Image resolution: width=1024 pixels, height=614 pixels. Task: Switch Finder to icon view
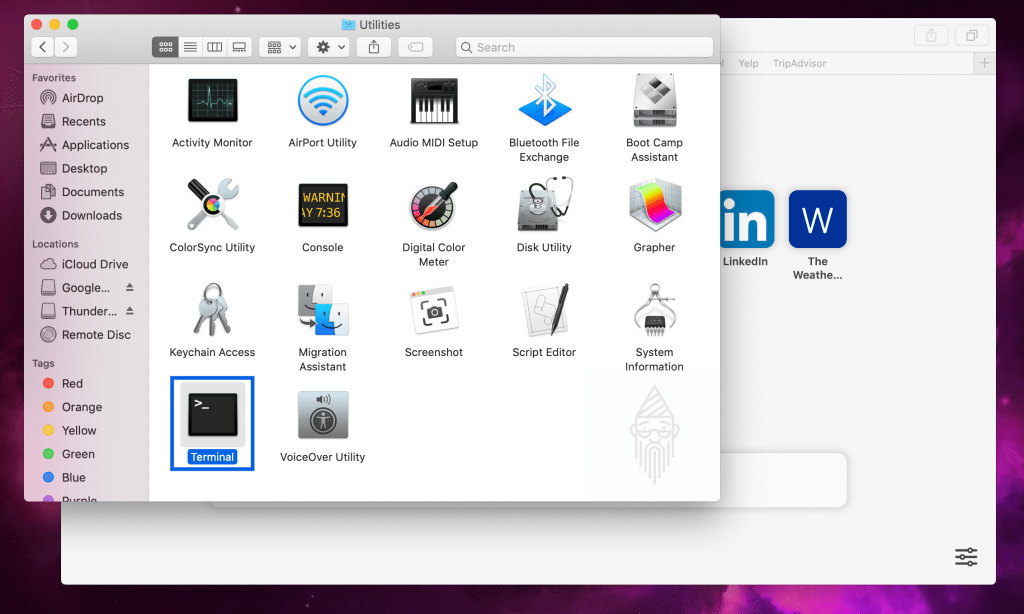[165, 47]
